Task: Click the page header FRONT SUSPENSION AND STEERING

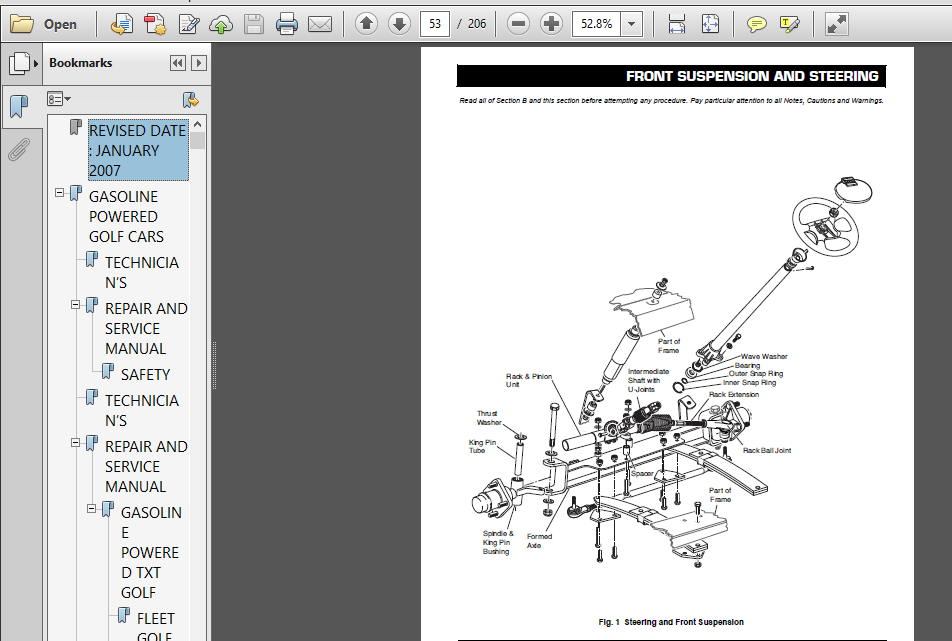Action: point(752,76)
